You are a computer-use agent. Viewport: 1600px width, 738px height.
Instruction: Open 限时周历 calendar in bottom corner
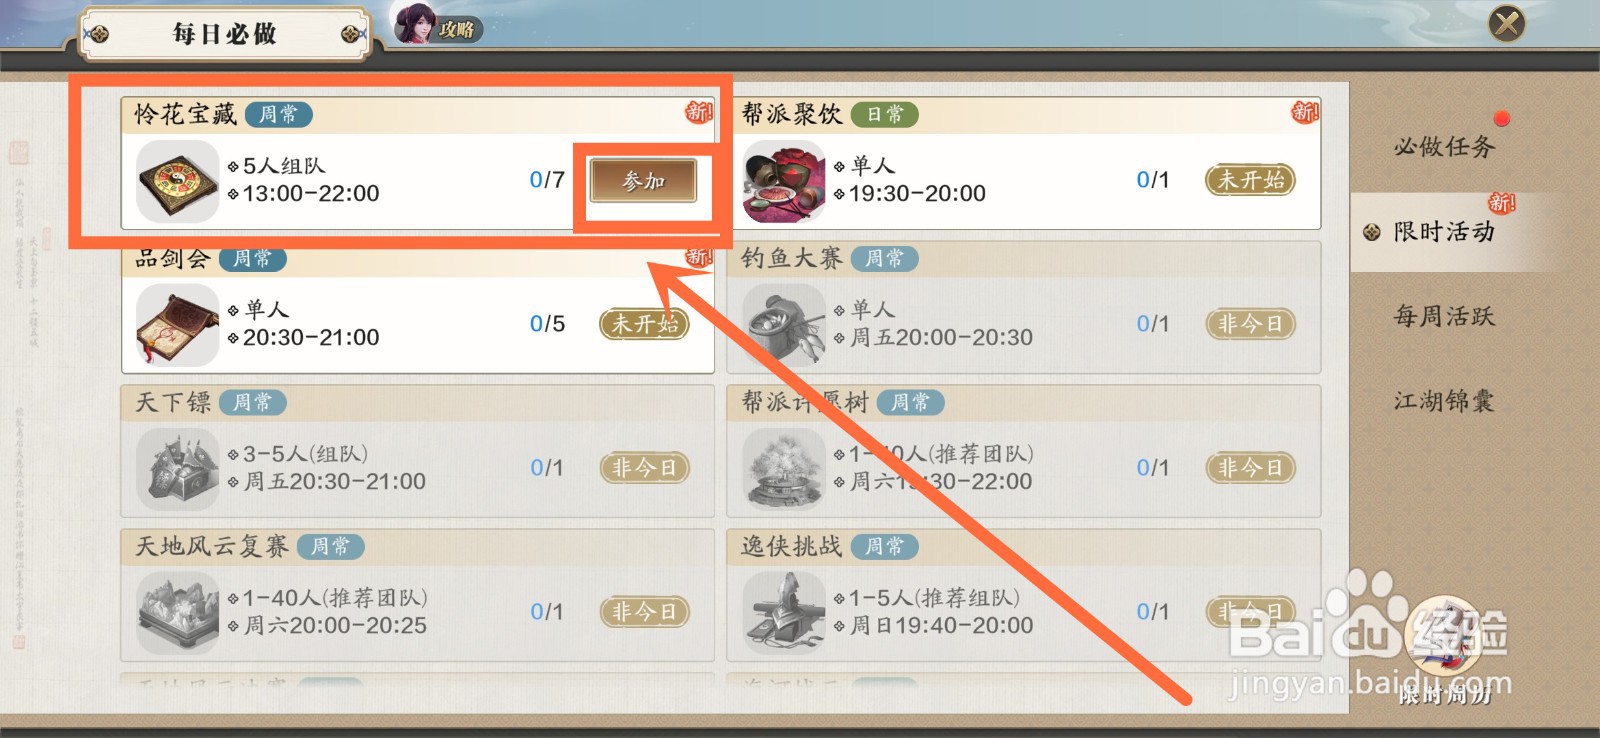pos(1445,650)
